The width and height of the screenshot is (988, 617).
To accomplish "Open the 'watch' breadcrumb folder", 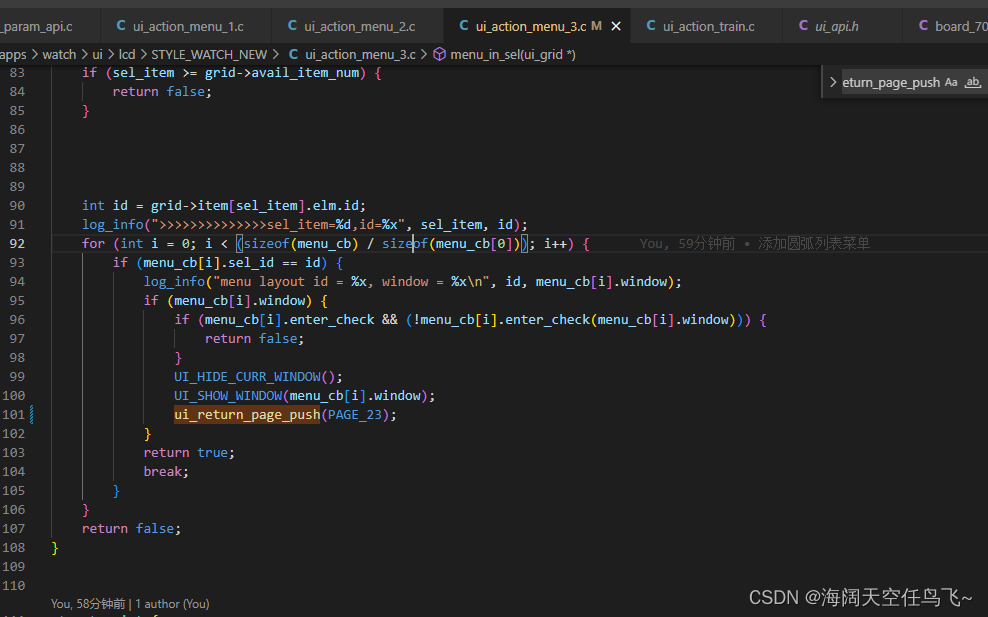I will pos(59,55).
